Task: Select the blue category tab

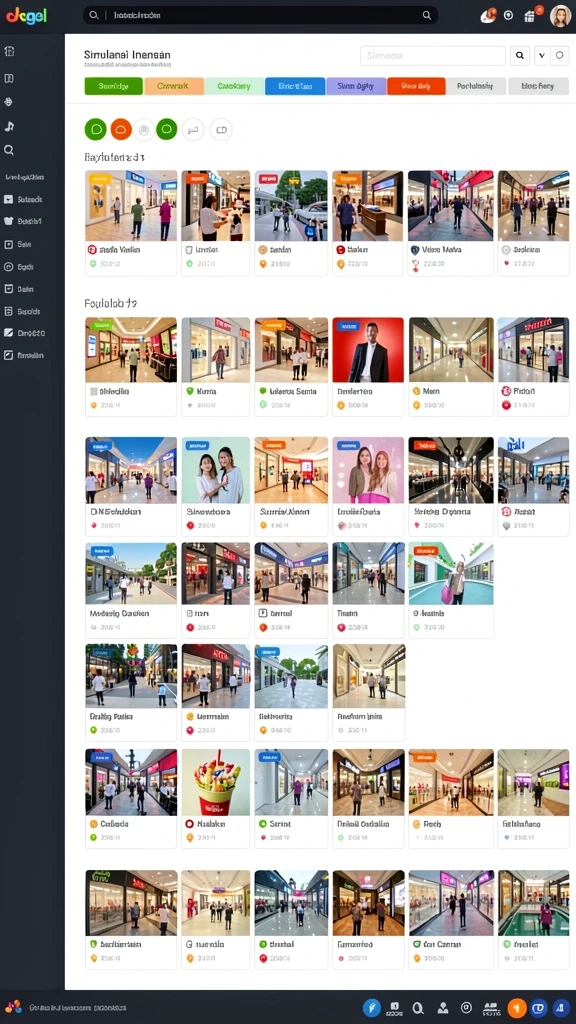Action: tap(295, 86)
